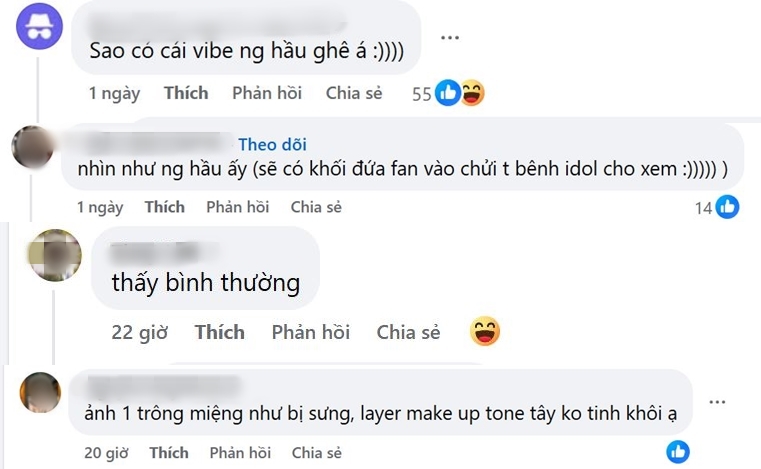Click 'Phản hồi' under 'thấy bình thường' comment

[311, 332]
